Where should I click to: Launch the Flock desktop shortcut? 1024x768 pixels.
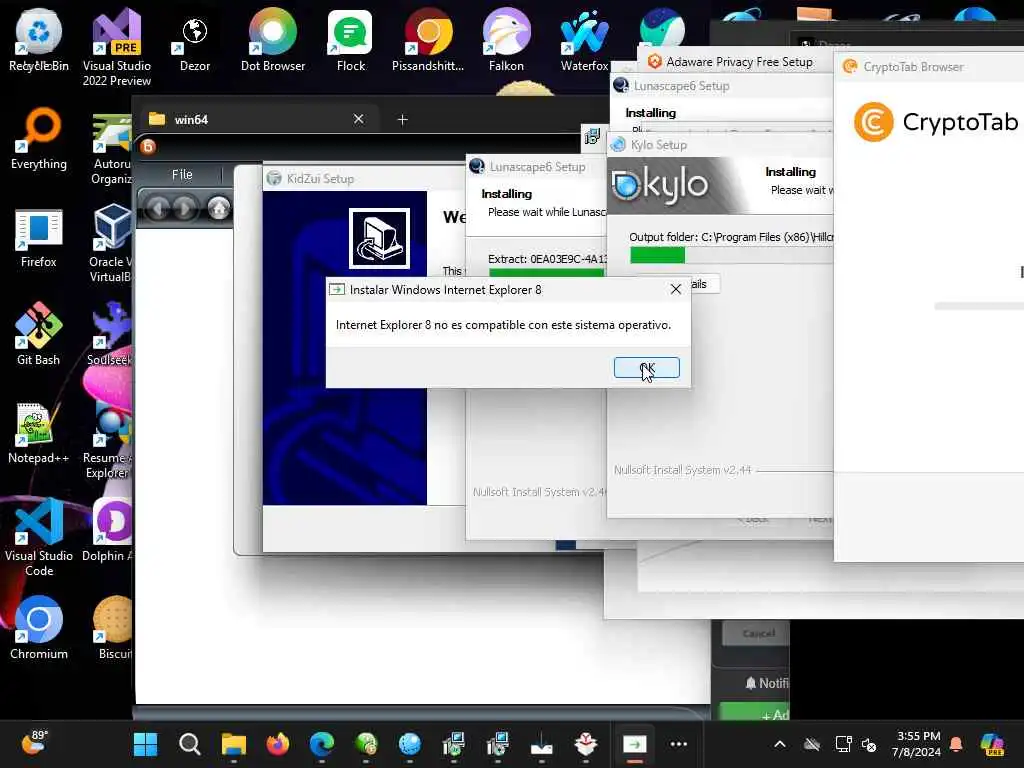point(350,40)
